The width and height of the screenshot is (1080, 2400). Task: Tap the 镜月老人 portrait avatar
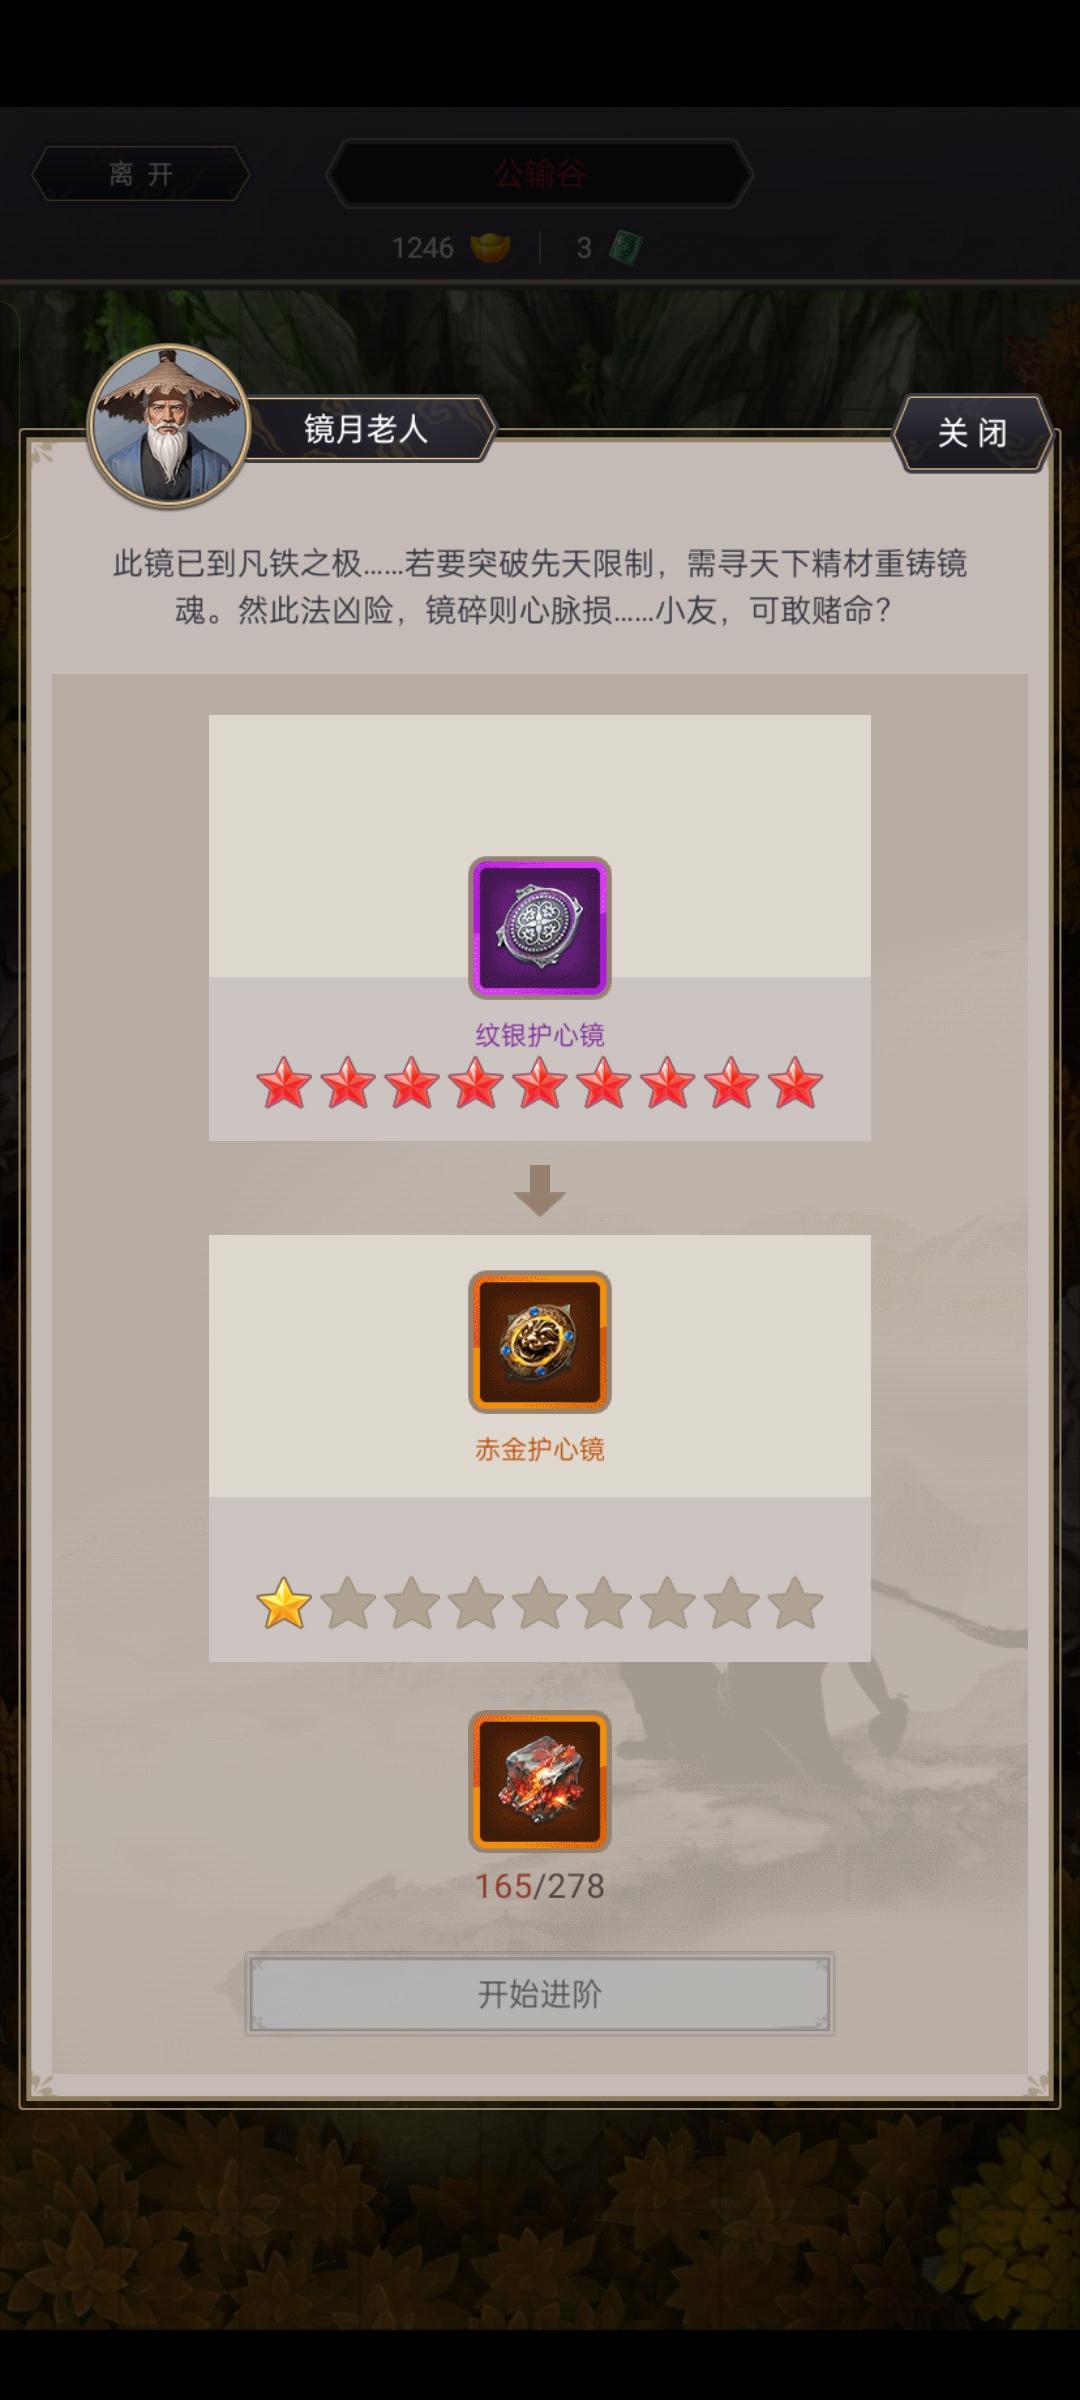coord(169,426)
